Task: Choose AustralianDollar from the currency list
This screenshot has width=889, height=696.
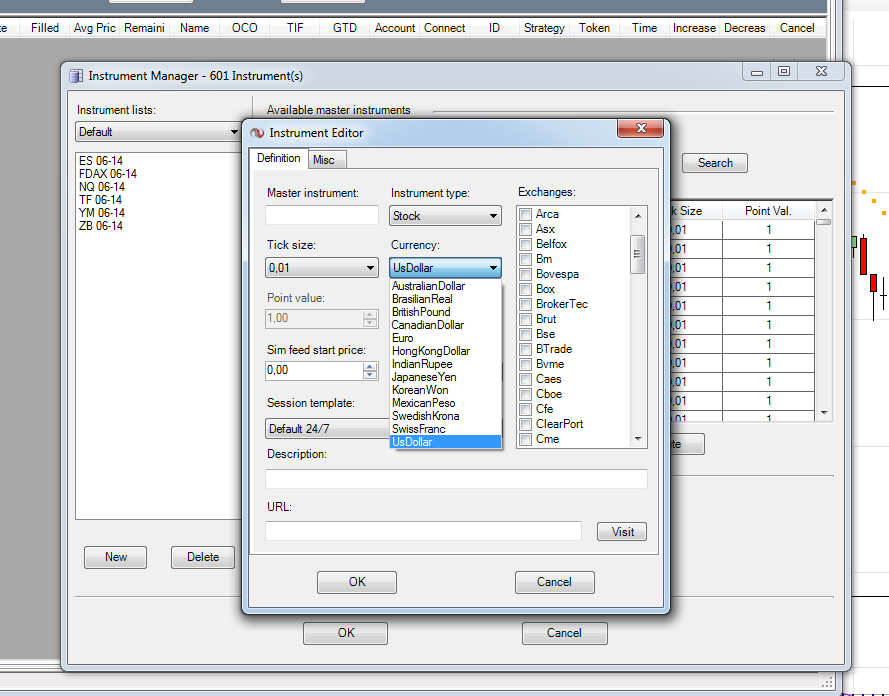Action: pos(446,286)
